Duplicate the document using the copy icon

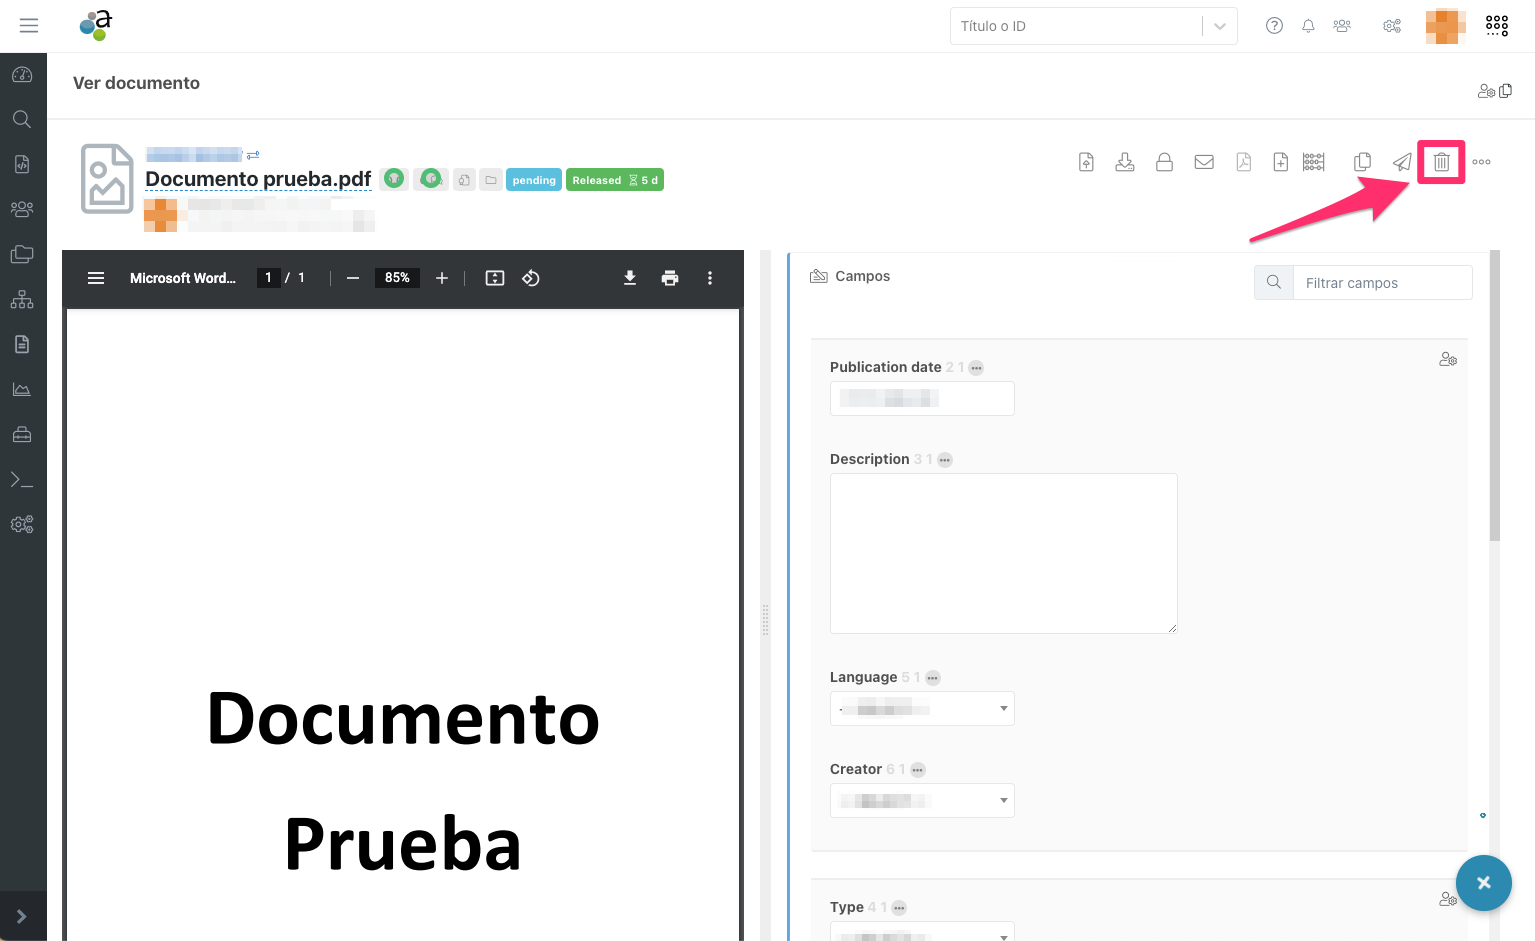click(x=1362, y=161)
